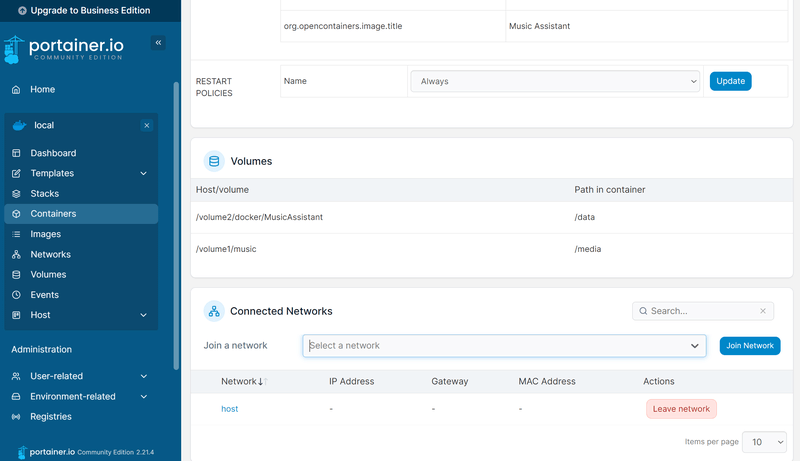Open the host network link
Screen dimensions: 800x461
[230, 409]
